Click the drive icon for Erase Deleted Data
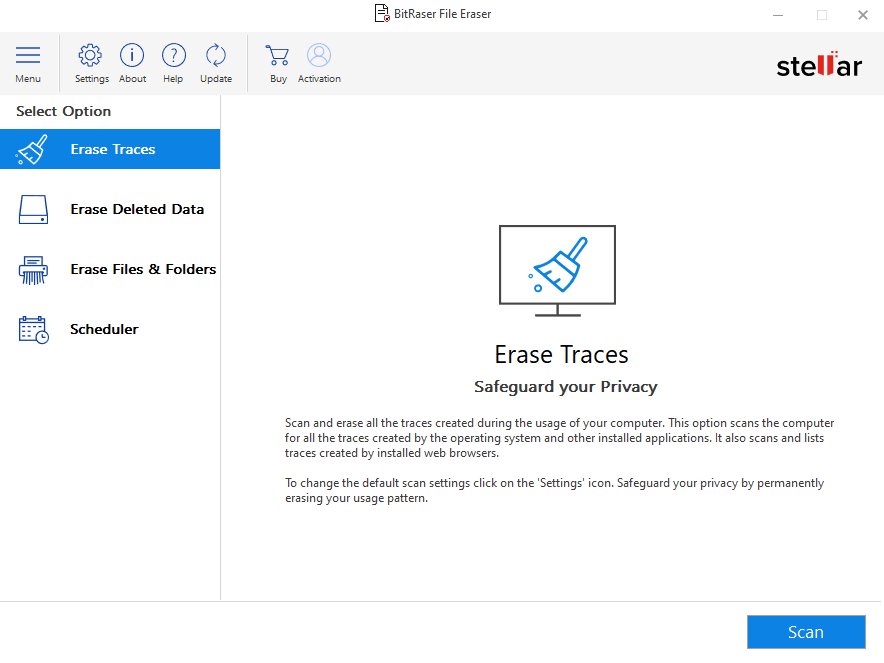The width and height of the screenshot is (884, 663). 33,210
